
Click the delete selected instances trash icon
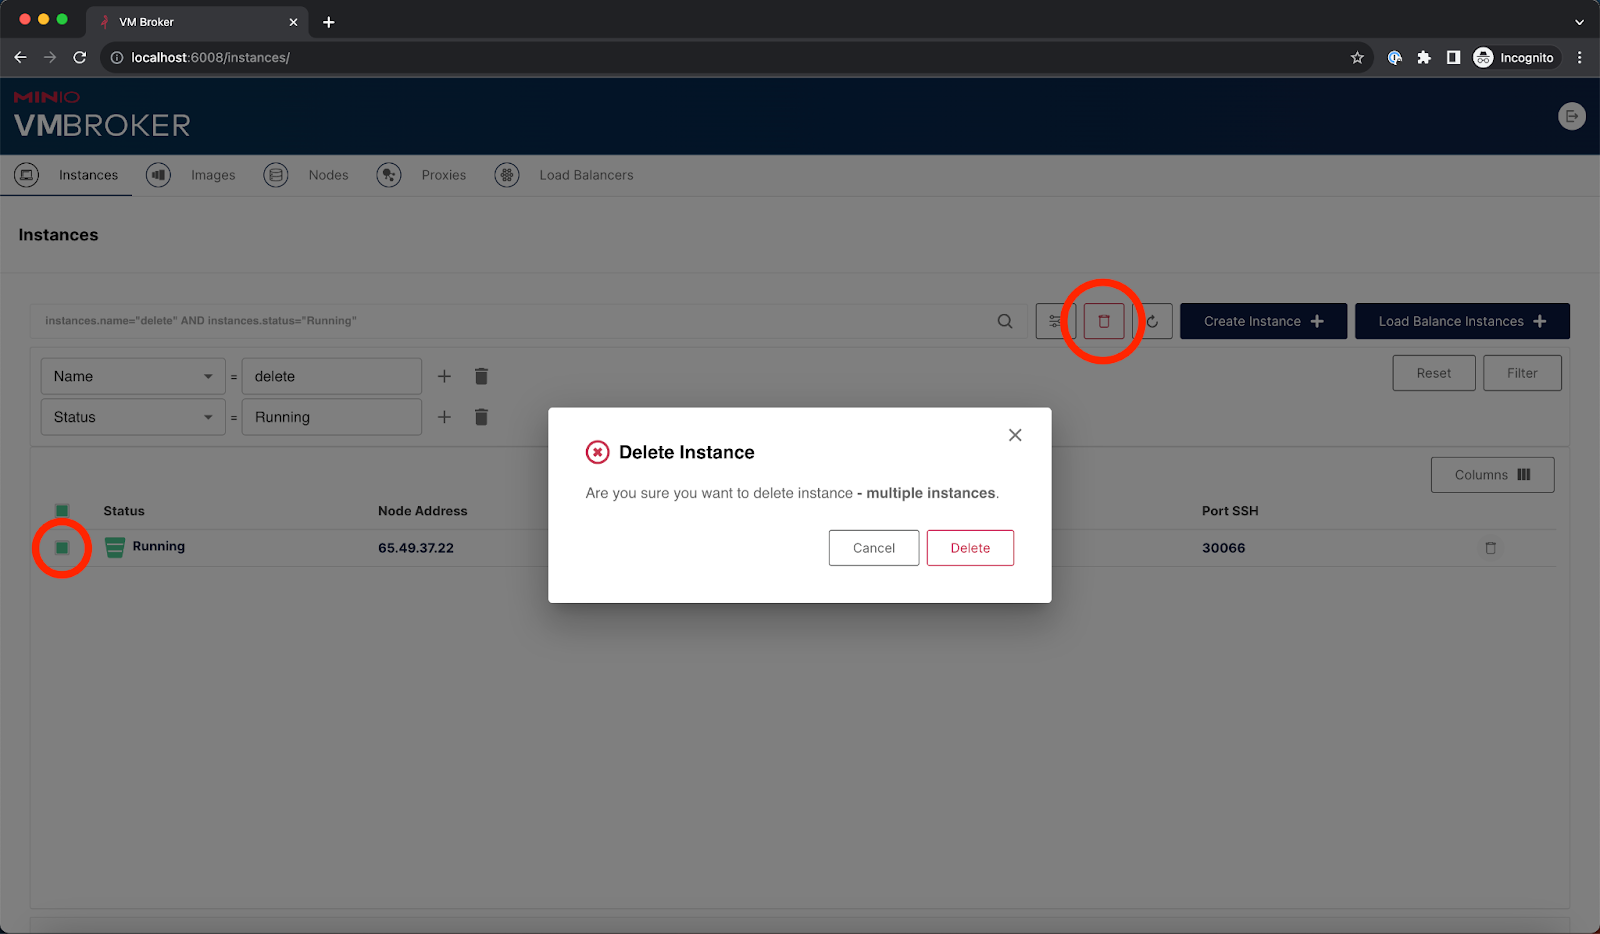click(1103, 321)
